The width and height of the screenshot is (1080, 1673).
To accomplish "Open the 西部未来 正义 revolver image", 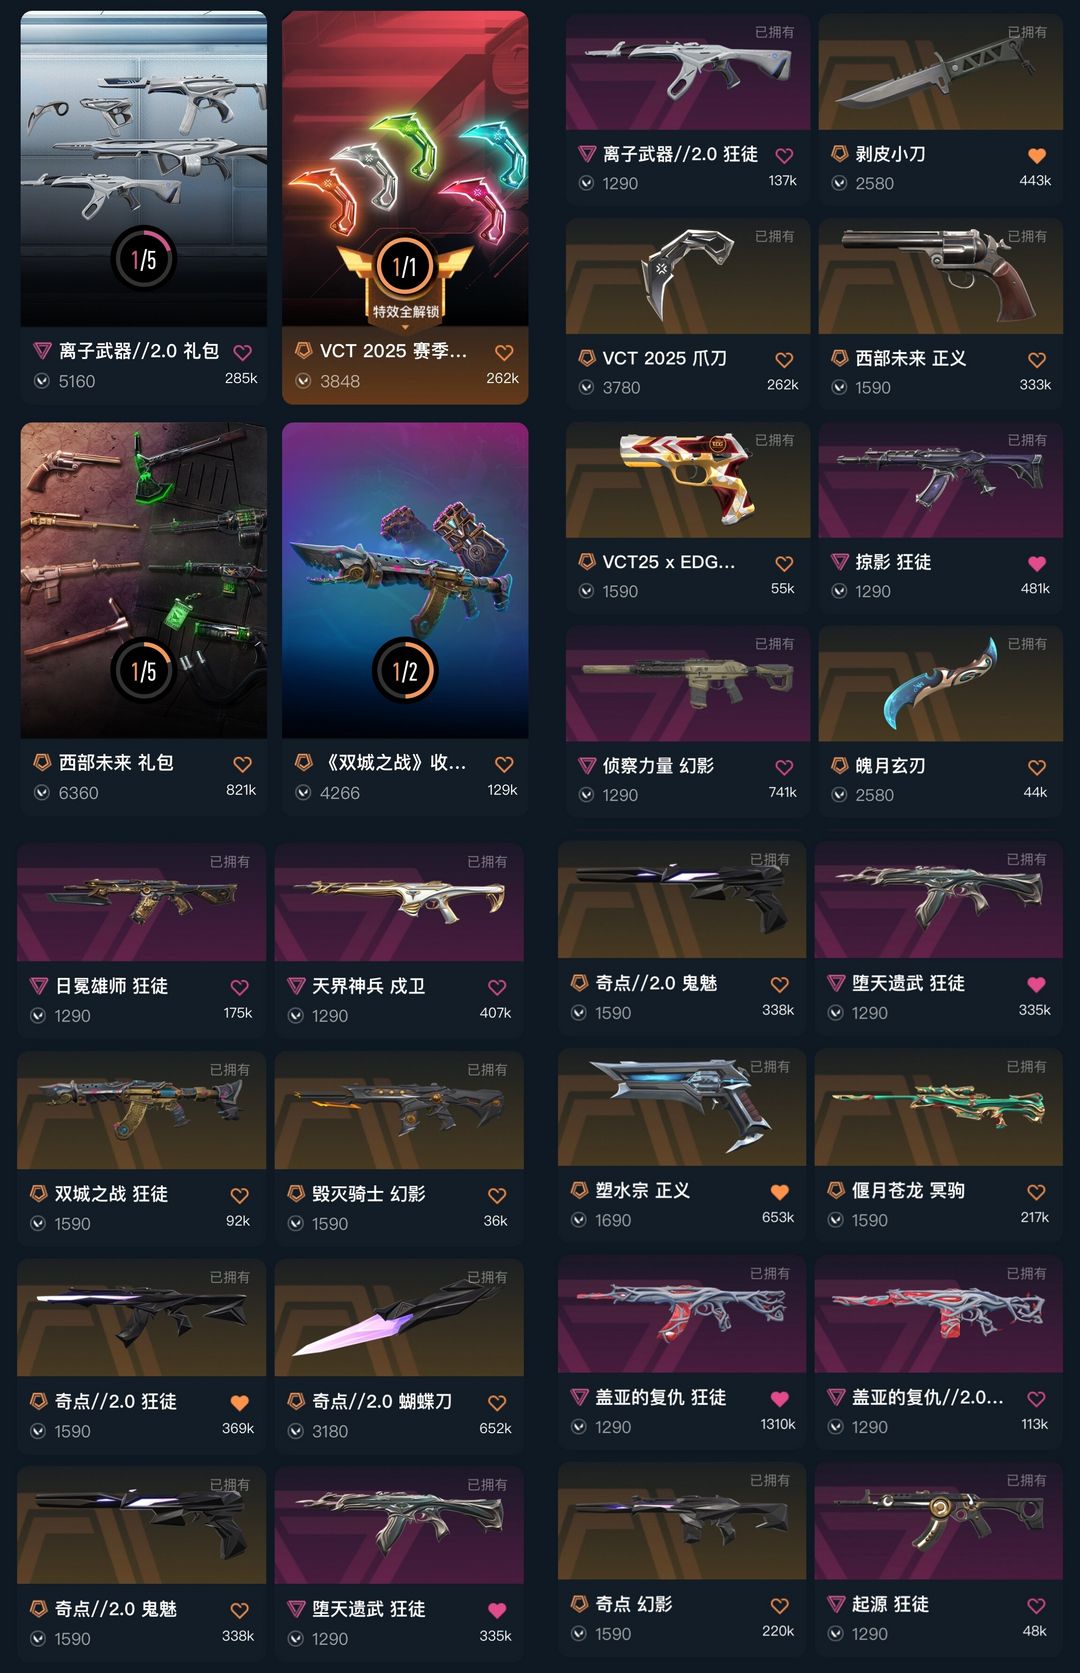I will [x=940, y=277].
